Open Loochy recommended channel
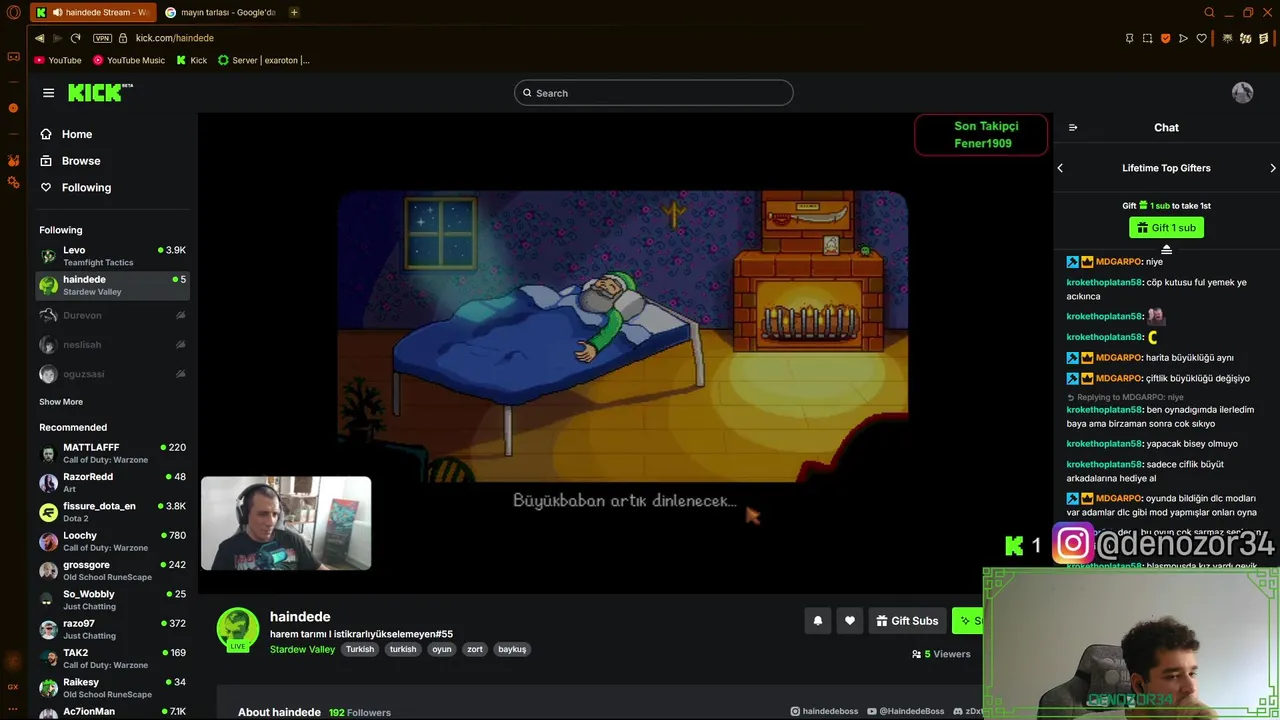Screen dimensions: 1280x720 pos(112,541)
